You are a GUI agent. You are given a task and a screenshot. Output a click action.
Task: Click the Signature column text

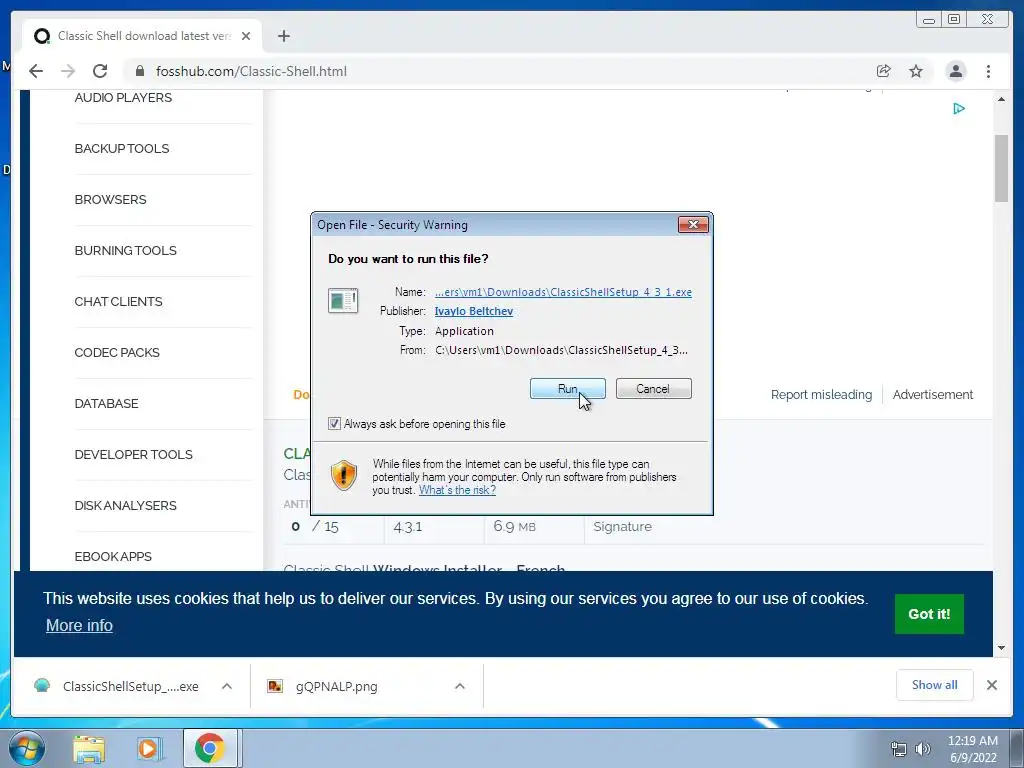coord(622,526)
